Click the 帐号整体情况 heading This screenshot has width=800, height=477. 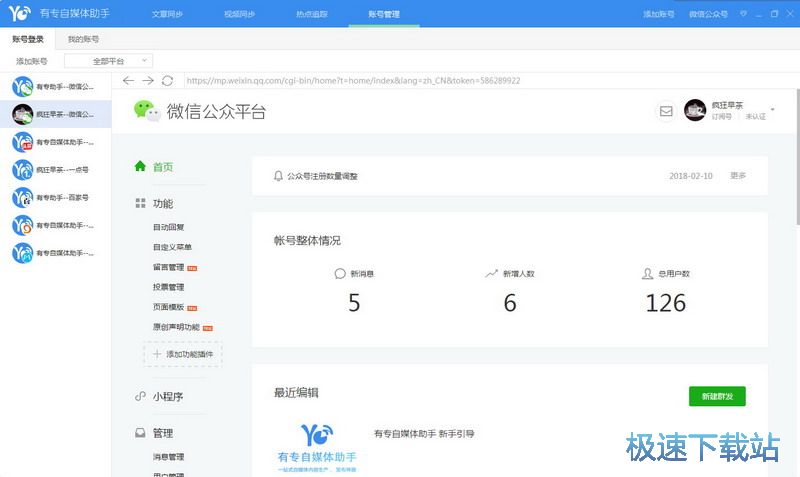307,240
